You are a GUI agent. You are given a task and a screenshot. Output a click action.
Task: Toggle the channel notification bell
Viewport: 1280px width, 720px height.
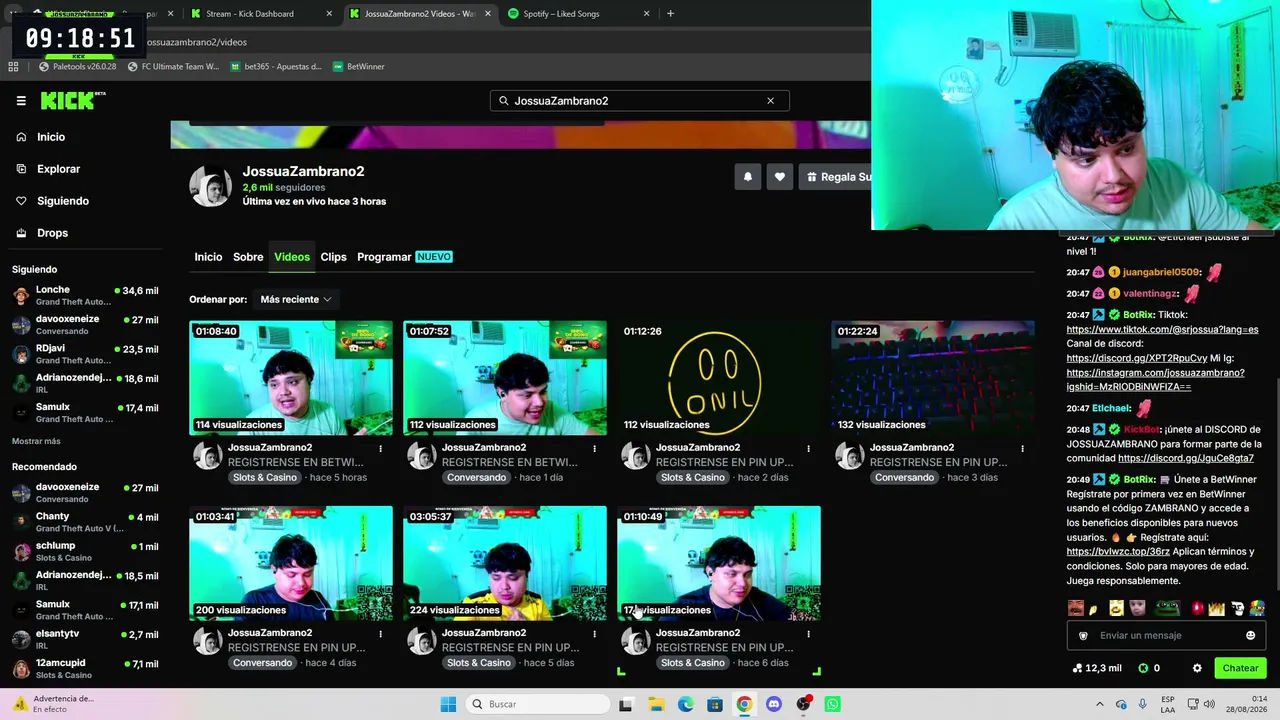[x=747, y=177]
